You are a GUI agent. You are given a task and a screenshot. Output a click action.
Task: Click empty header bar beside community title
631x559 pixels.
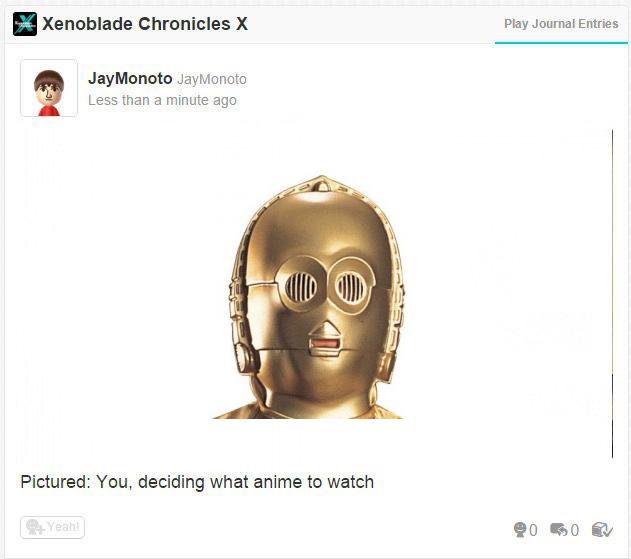pos(374,24)
